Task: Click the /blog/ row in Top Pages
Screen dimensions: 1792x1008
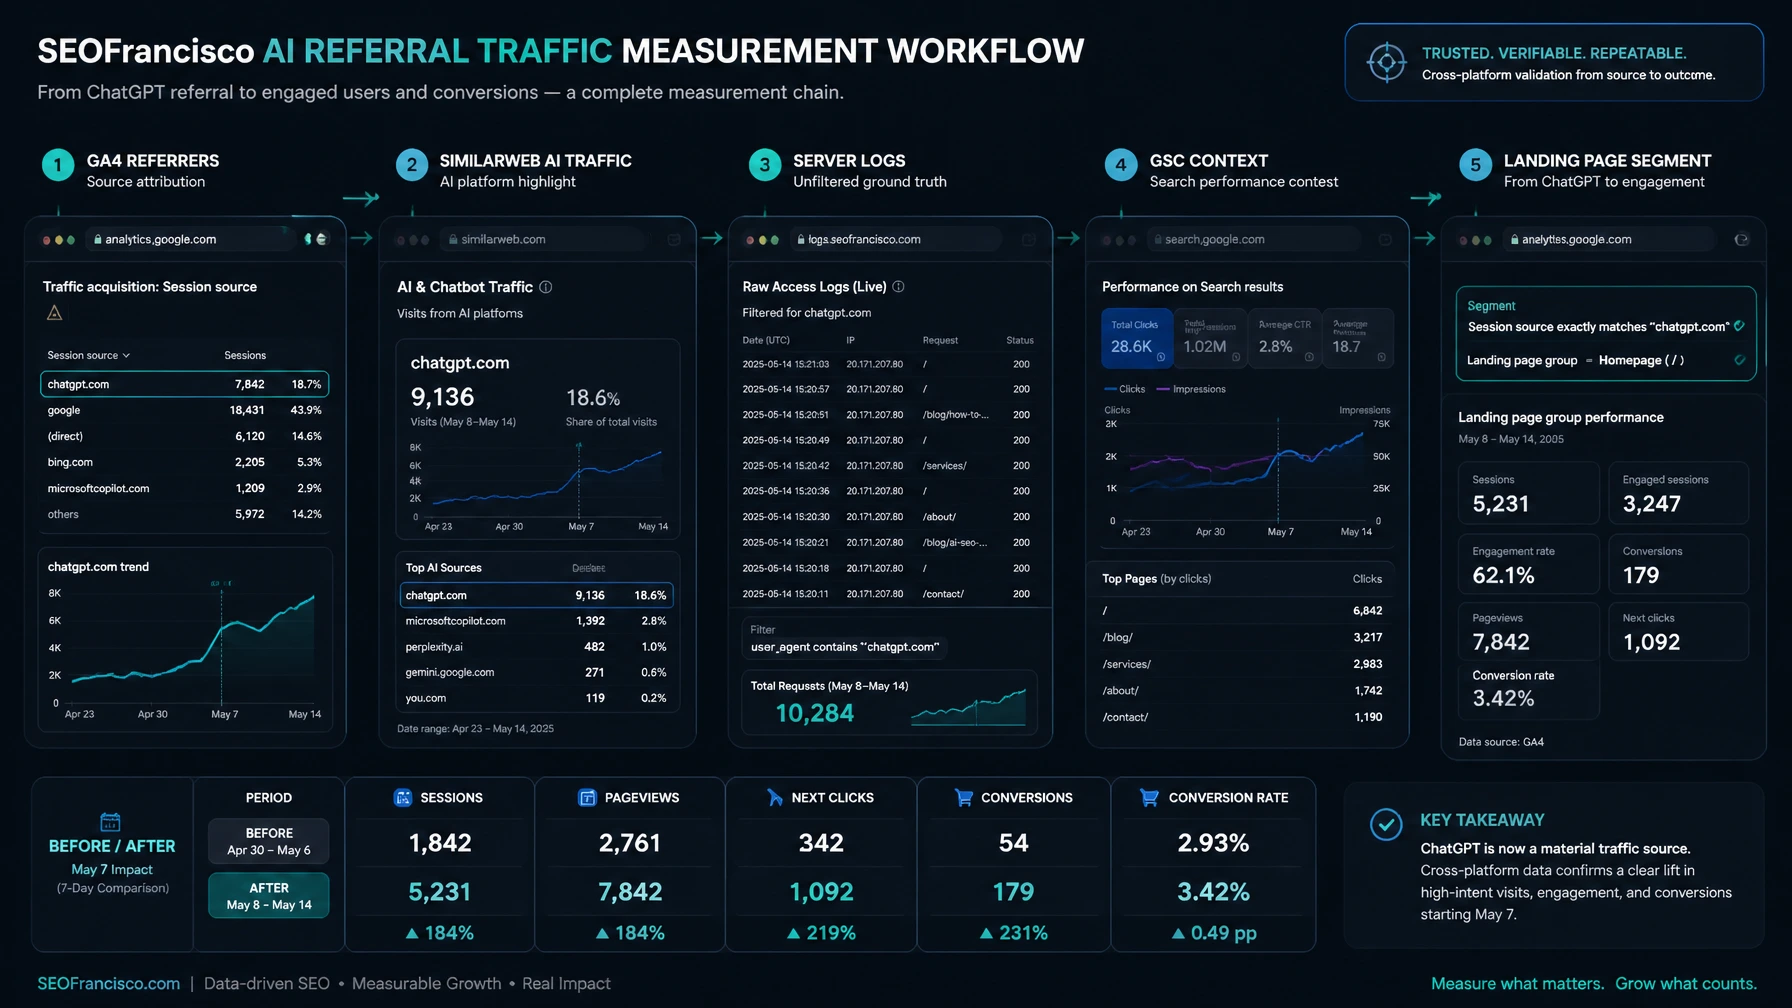Action: 1242,637
